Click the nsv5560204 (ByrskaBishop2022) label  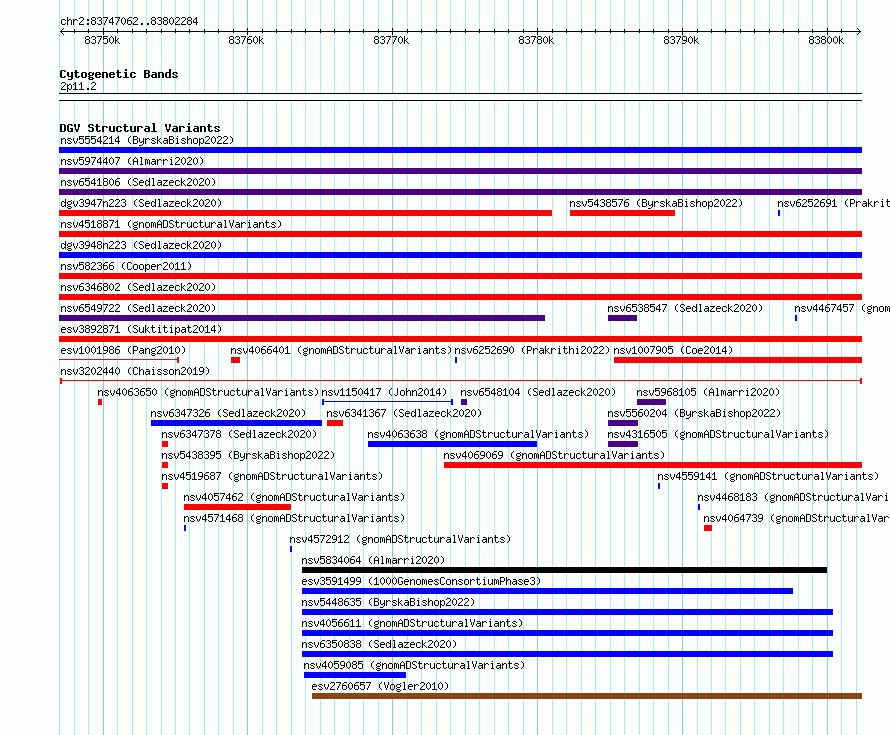694,413
